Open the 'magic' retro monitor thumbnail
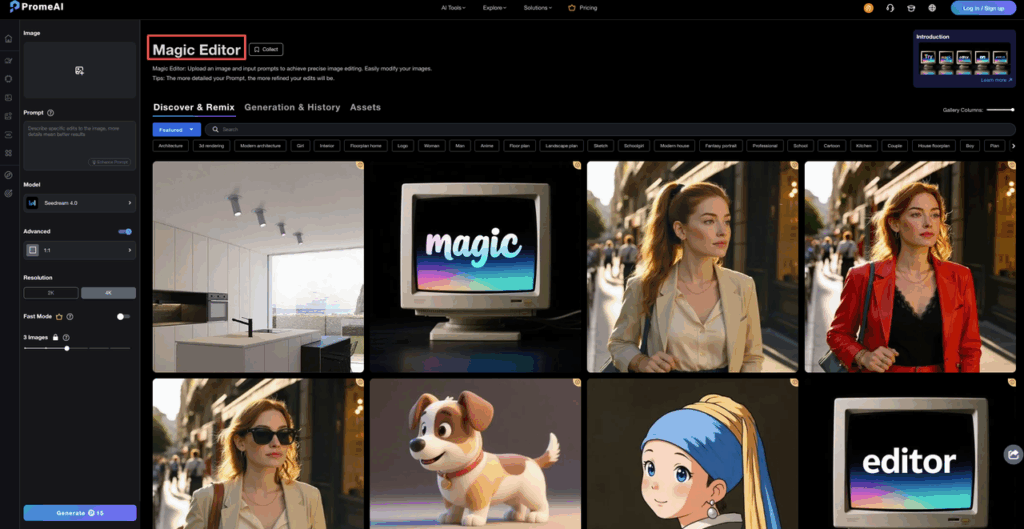 click(475, 267)
